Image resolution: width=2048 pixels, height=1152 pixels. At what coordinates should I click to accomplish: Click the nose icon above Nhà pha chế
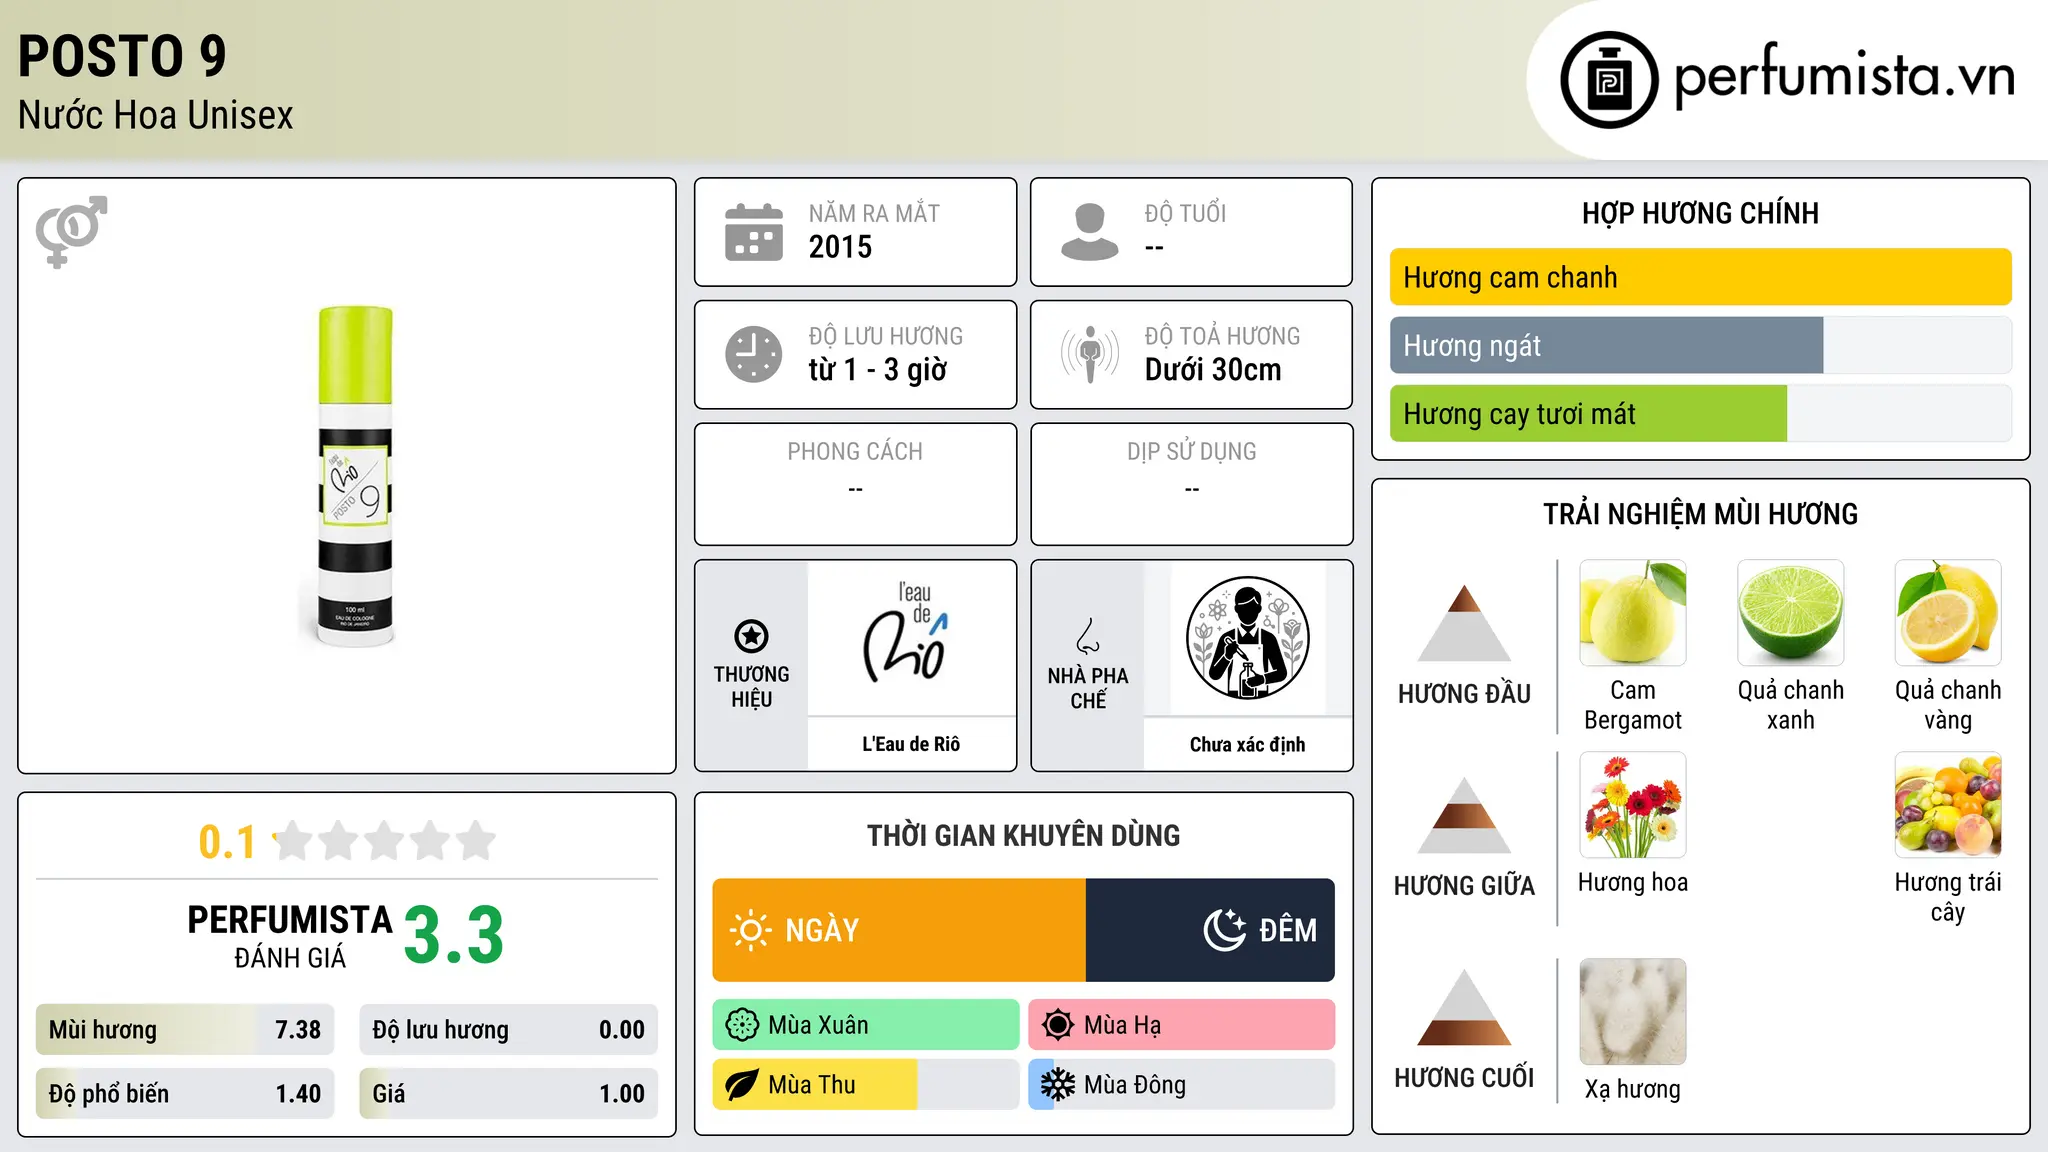pos(1088,636)
